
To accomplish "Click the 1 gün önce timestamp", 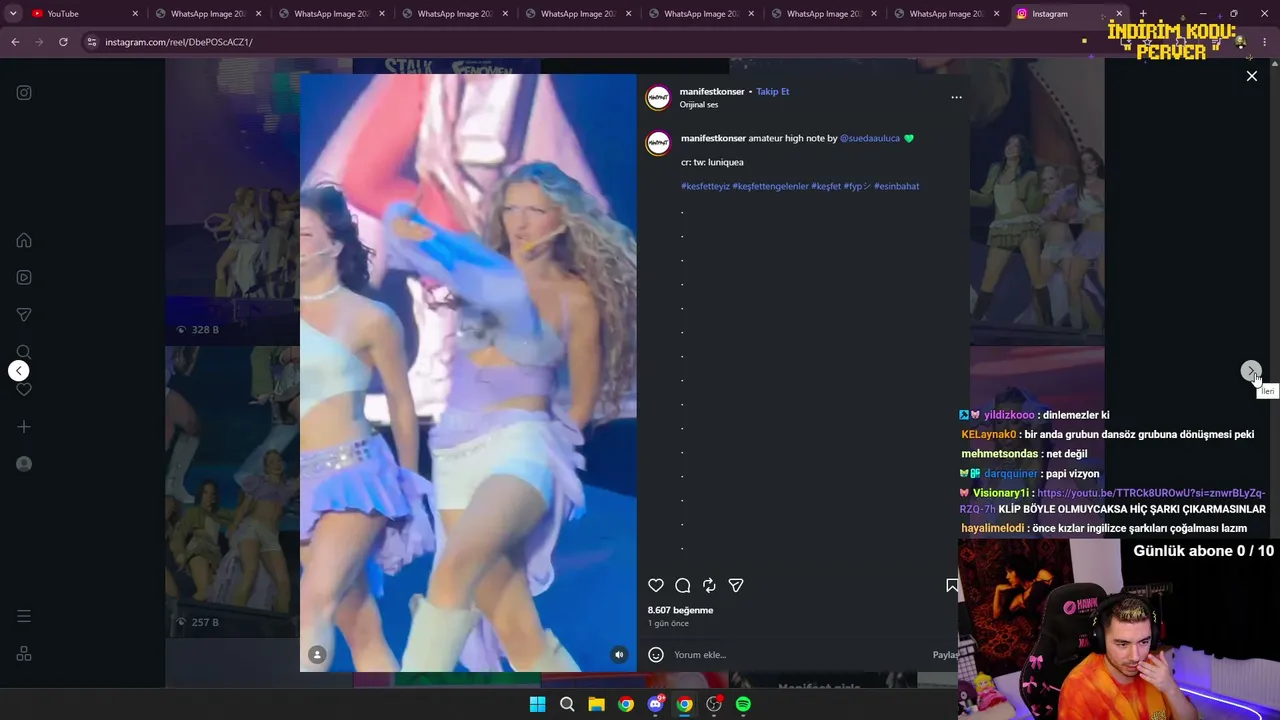I will (668, 624).
